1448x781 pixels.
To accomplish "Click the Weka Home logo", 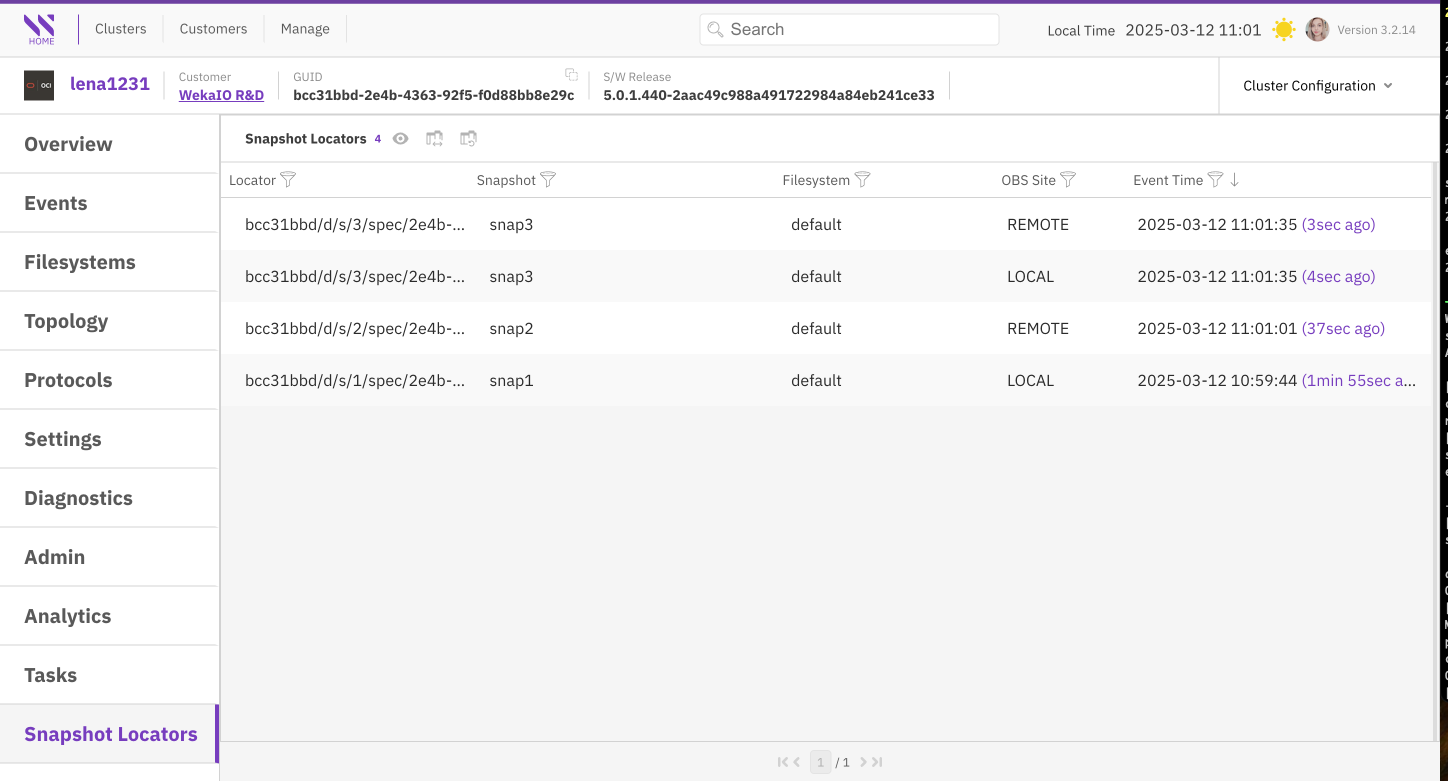I will pos(40,29).
